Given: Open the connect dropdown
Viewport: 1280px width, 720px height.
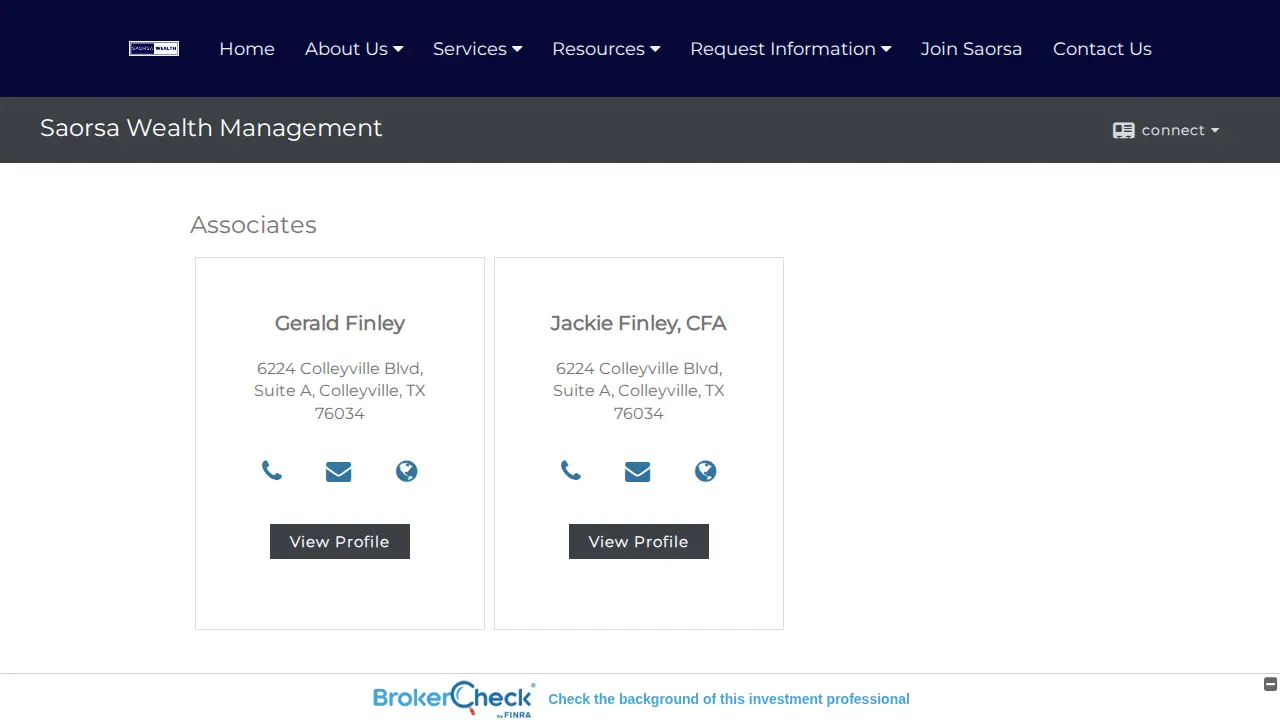Looking at the screenshot, I should point(1166,130).
